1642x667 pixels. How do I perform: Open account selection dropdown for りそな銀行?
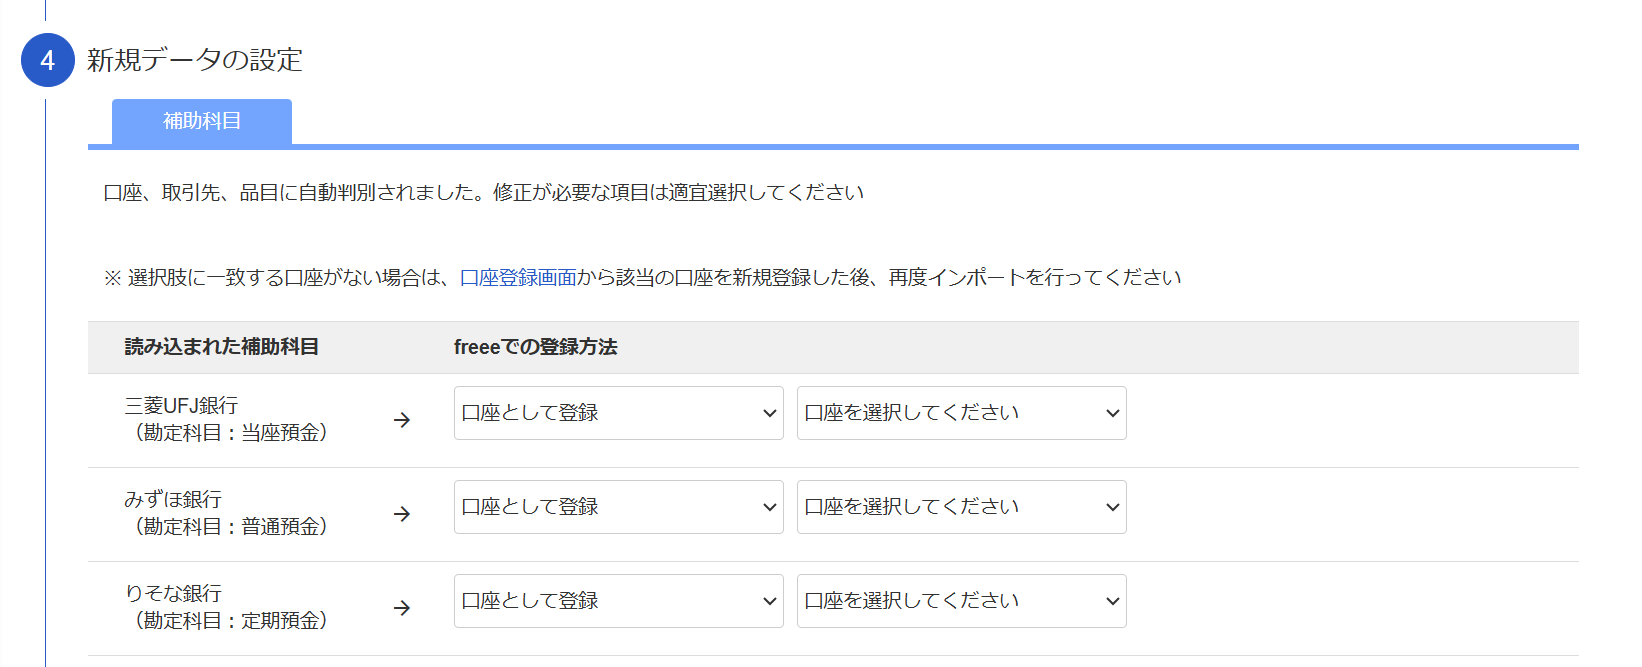[962, 601]
